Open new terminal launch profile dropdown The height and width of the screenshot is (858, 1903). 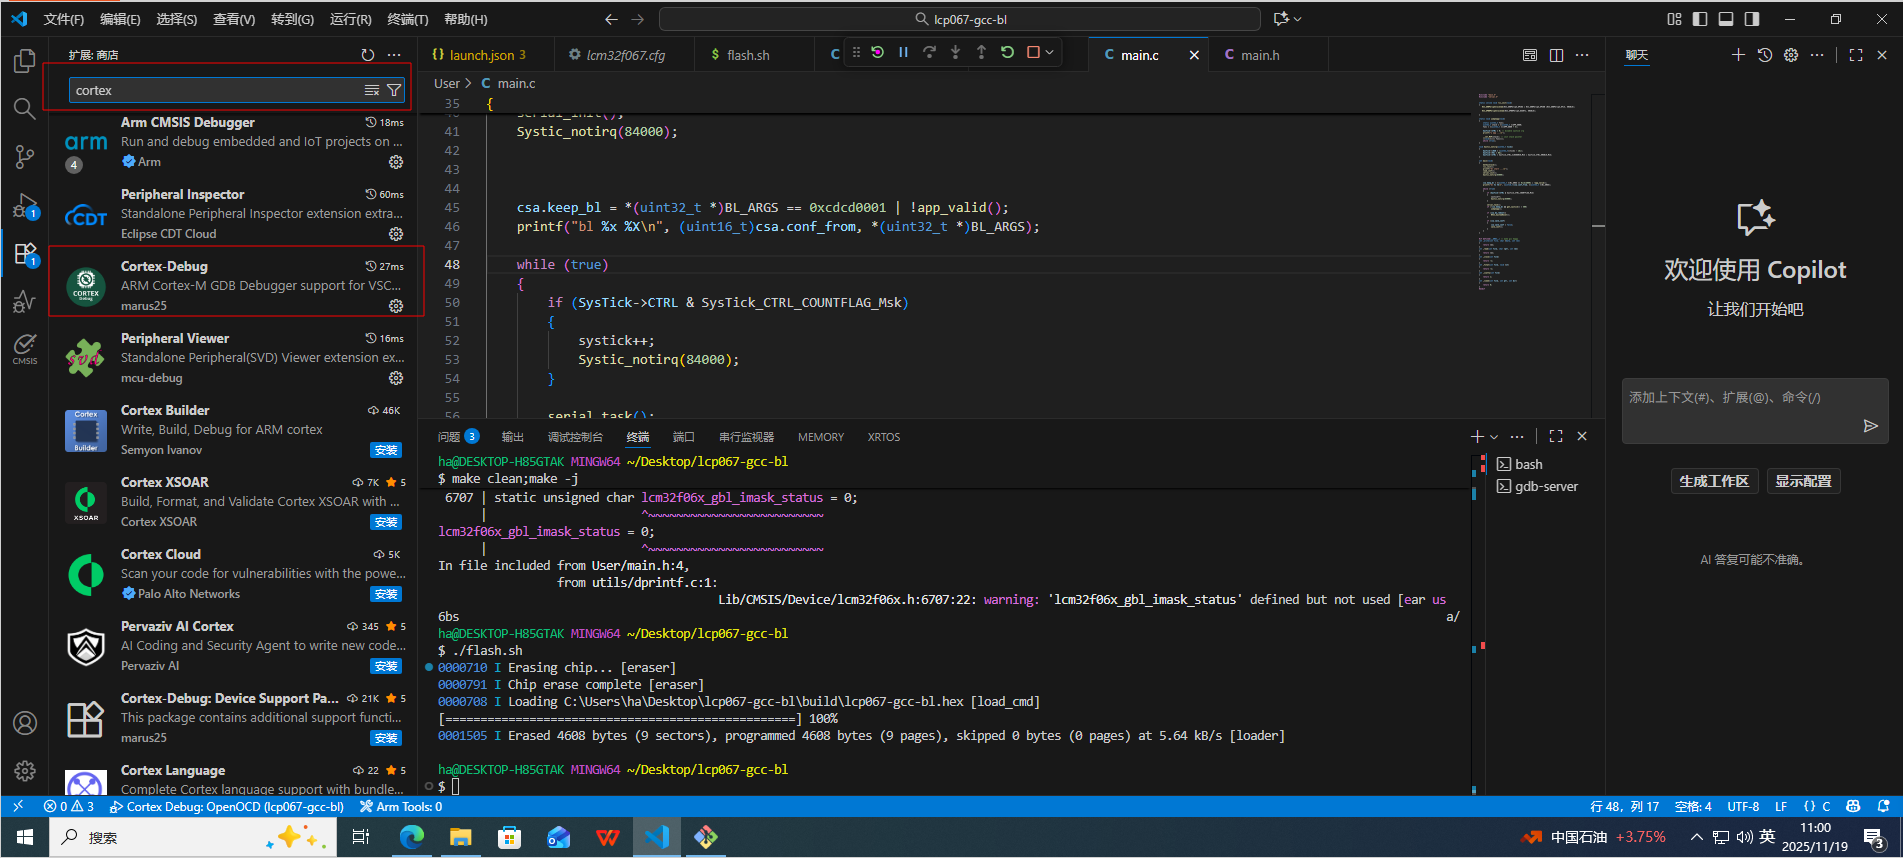[1494, 437]
